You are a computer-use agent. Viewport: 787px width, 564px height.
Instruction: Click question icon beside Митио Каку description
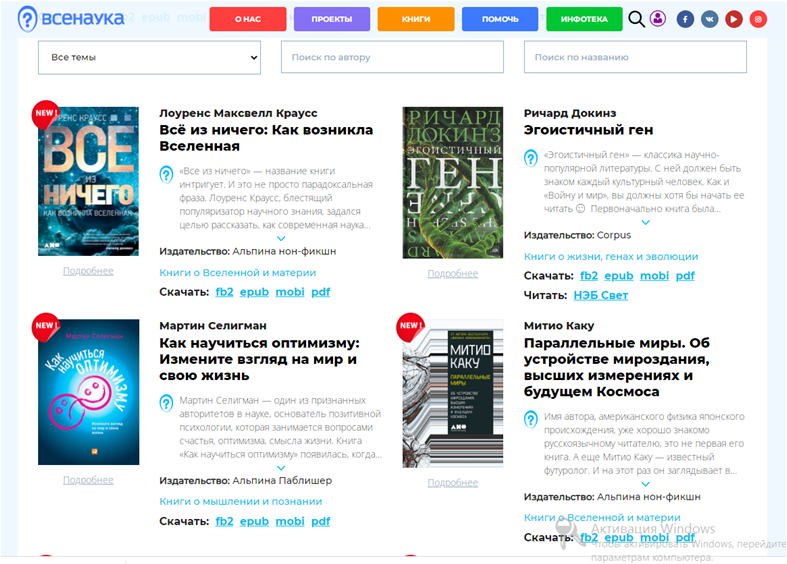531,419
